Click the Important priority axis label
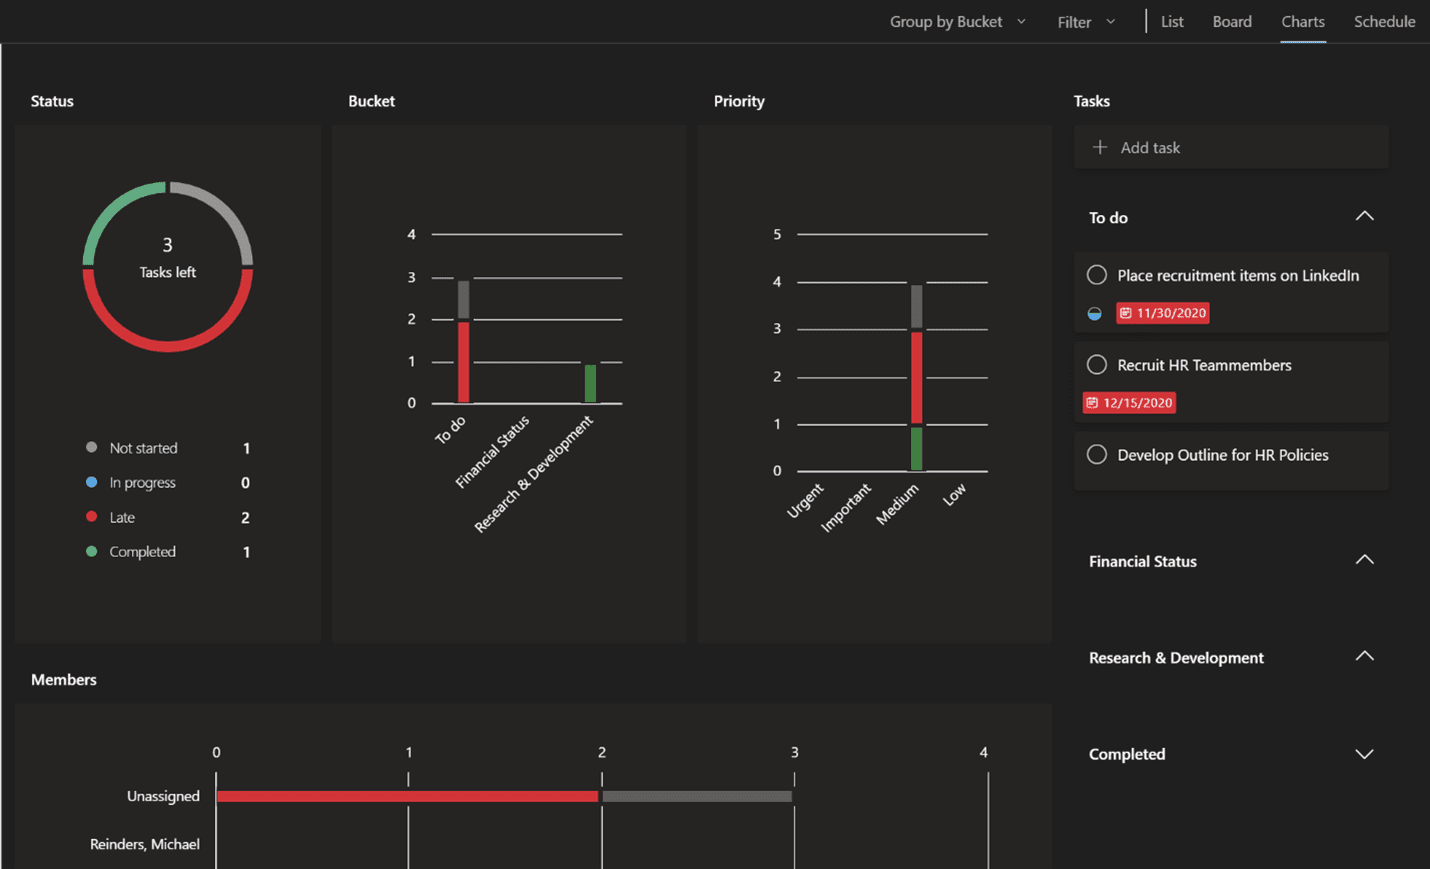Viewport: 1430px width, 869px height. 846,507
